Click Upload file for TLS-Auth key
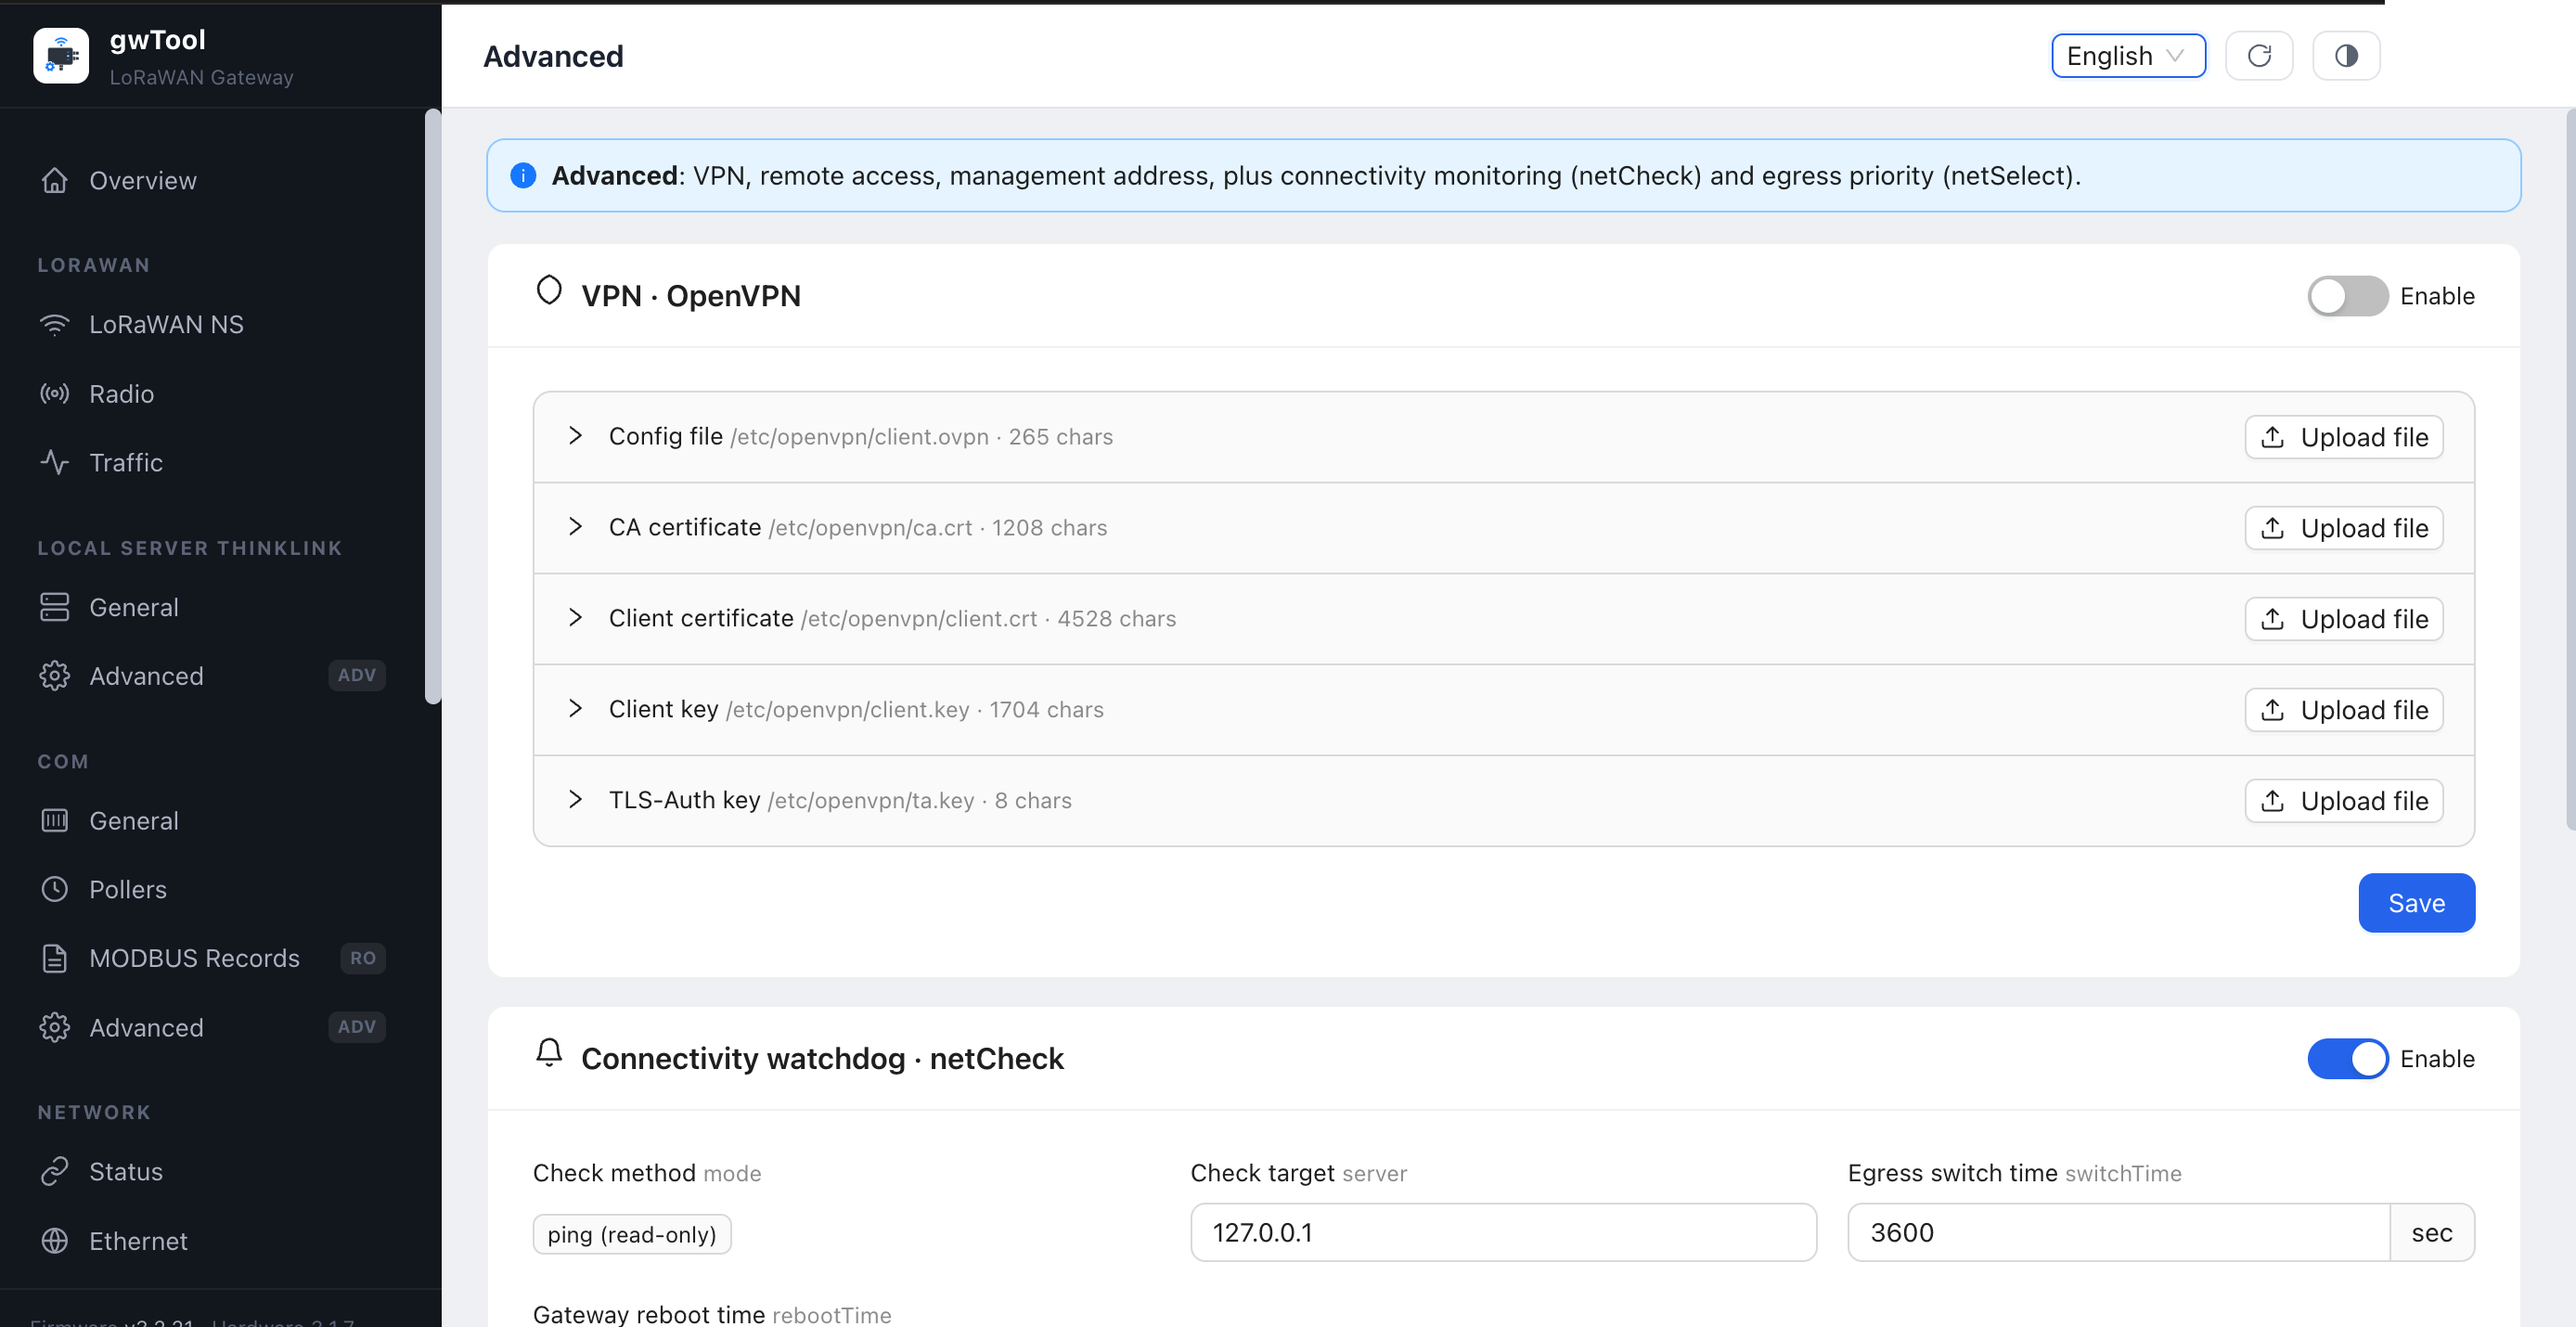2576x1327 pixels. pyautogui.click(x=2343, y=801)
